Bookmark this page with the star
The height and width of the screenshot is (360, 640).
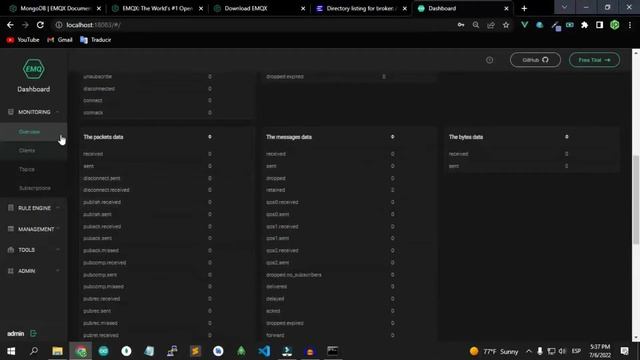coord(506,25)
